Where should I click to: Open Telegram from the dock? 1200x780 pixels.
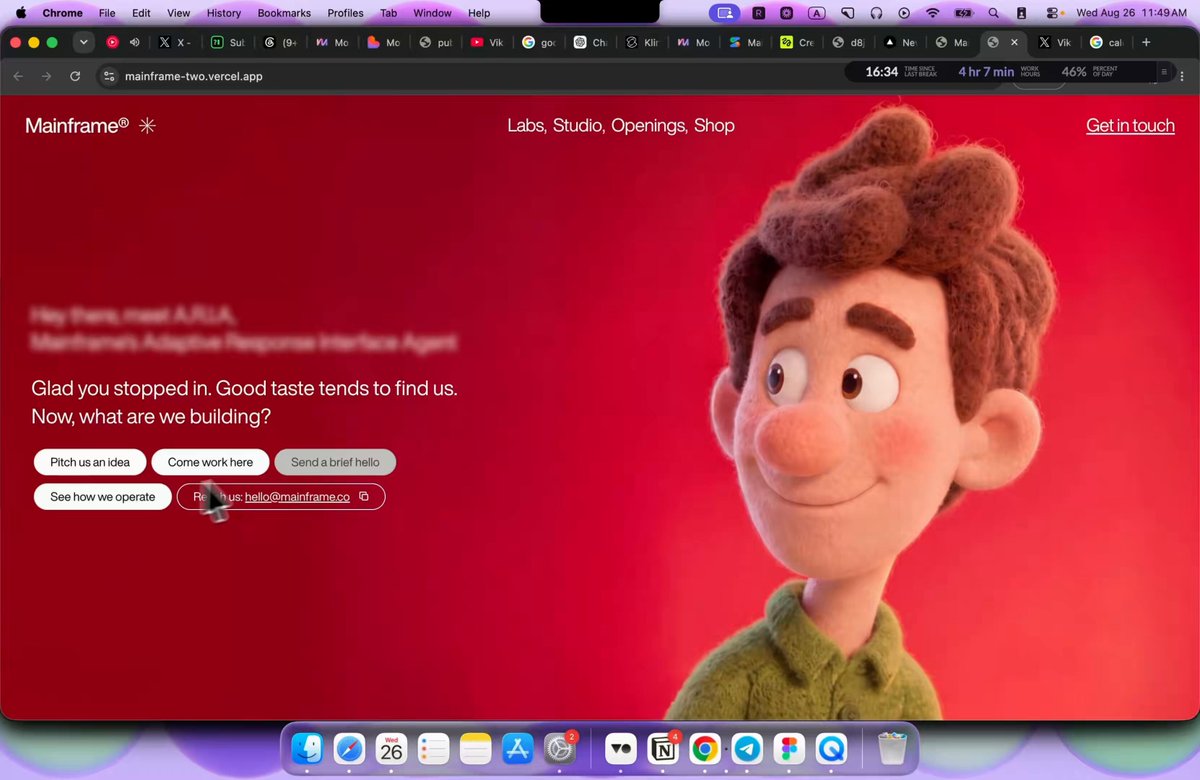click(x=747, y=748)
